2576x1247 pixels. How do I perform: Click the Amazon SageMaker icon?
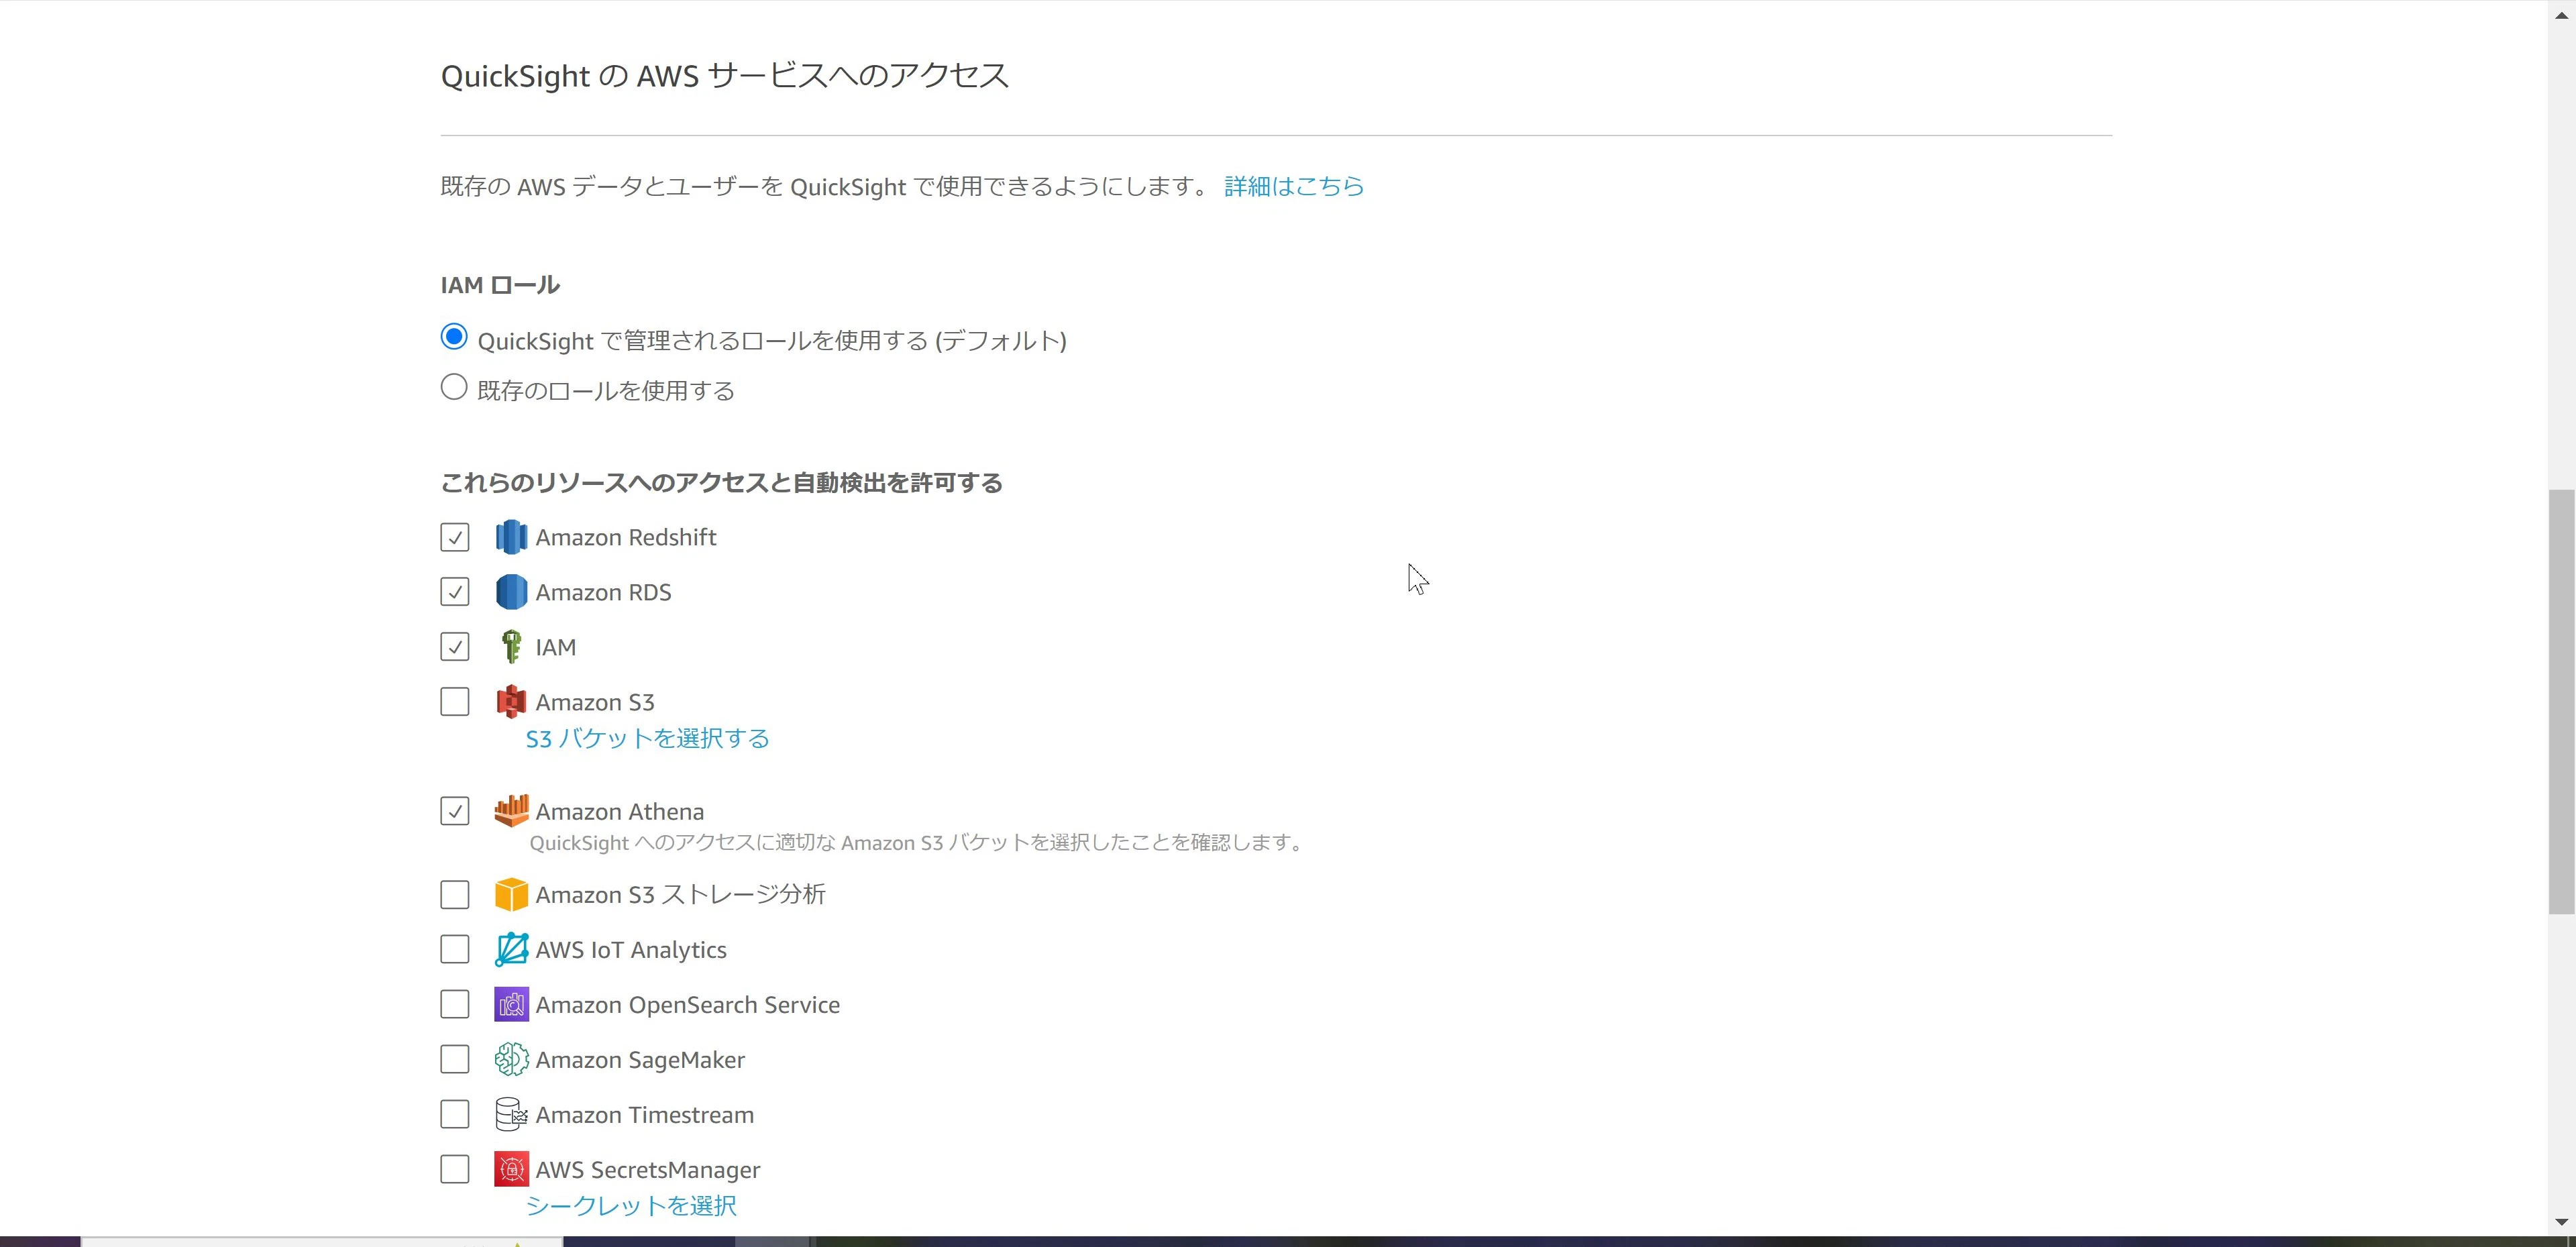click(x=511, y=1059)
